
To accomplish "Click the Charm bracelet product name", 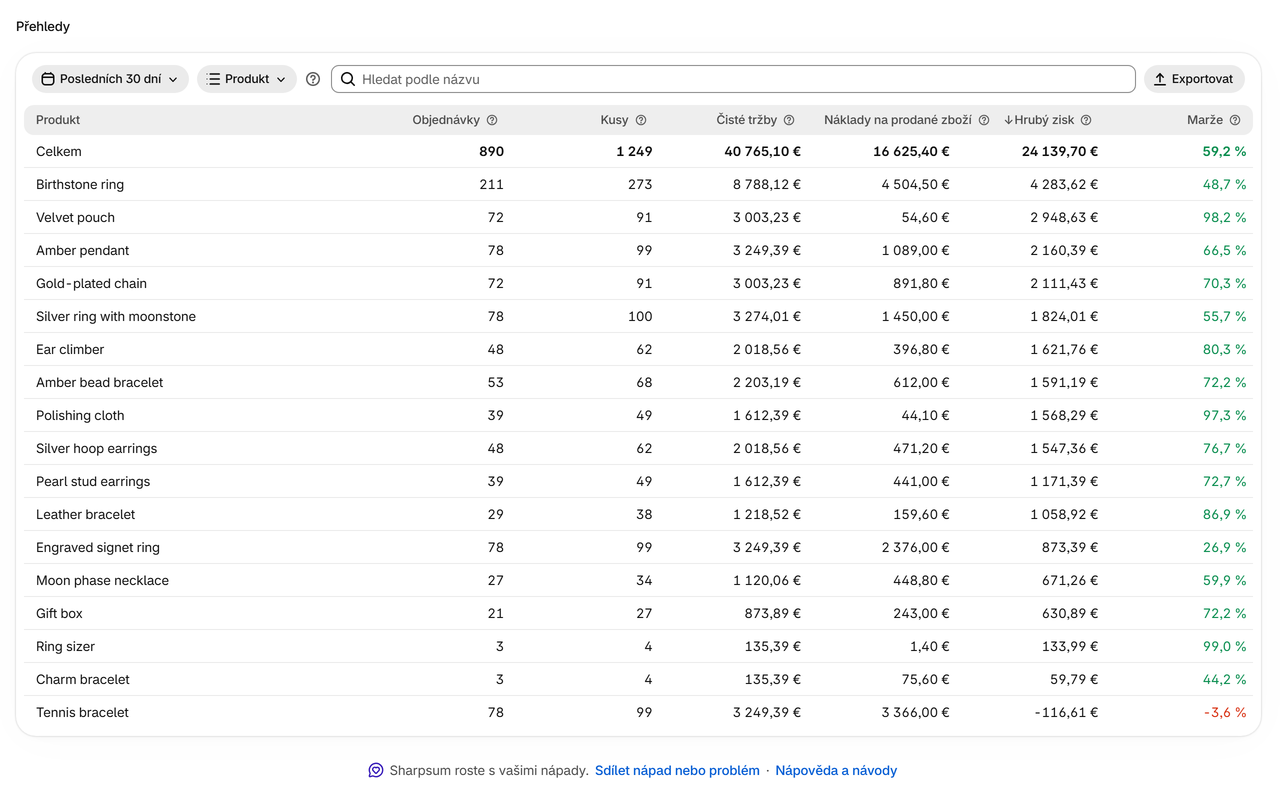I will point(83,680).
